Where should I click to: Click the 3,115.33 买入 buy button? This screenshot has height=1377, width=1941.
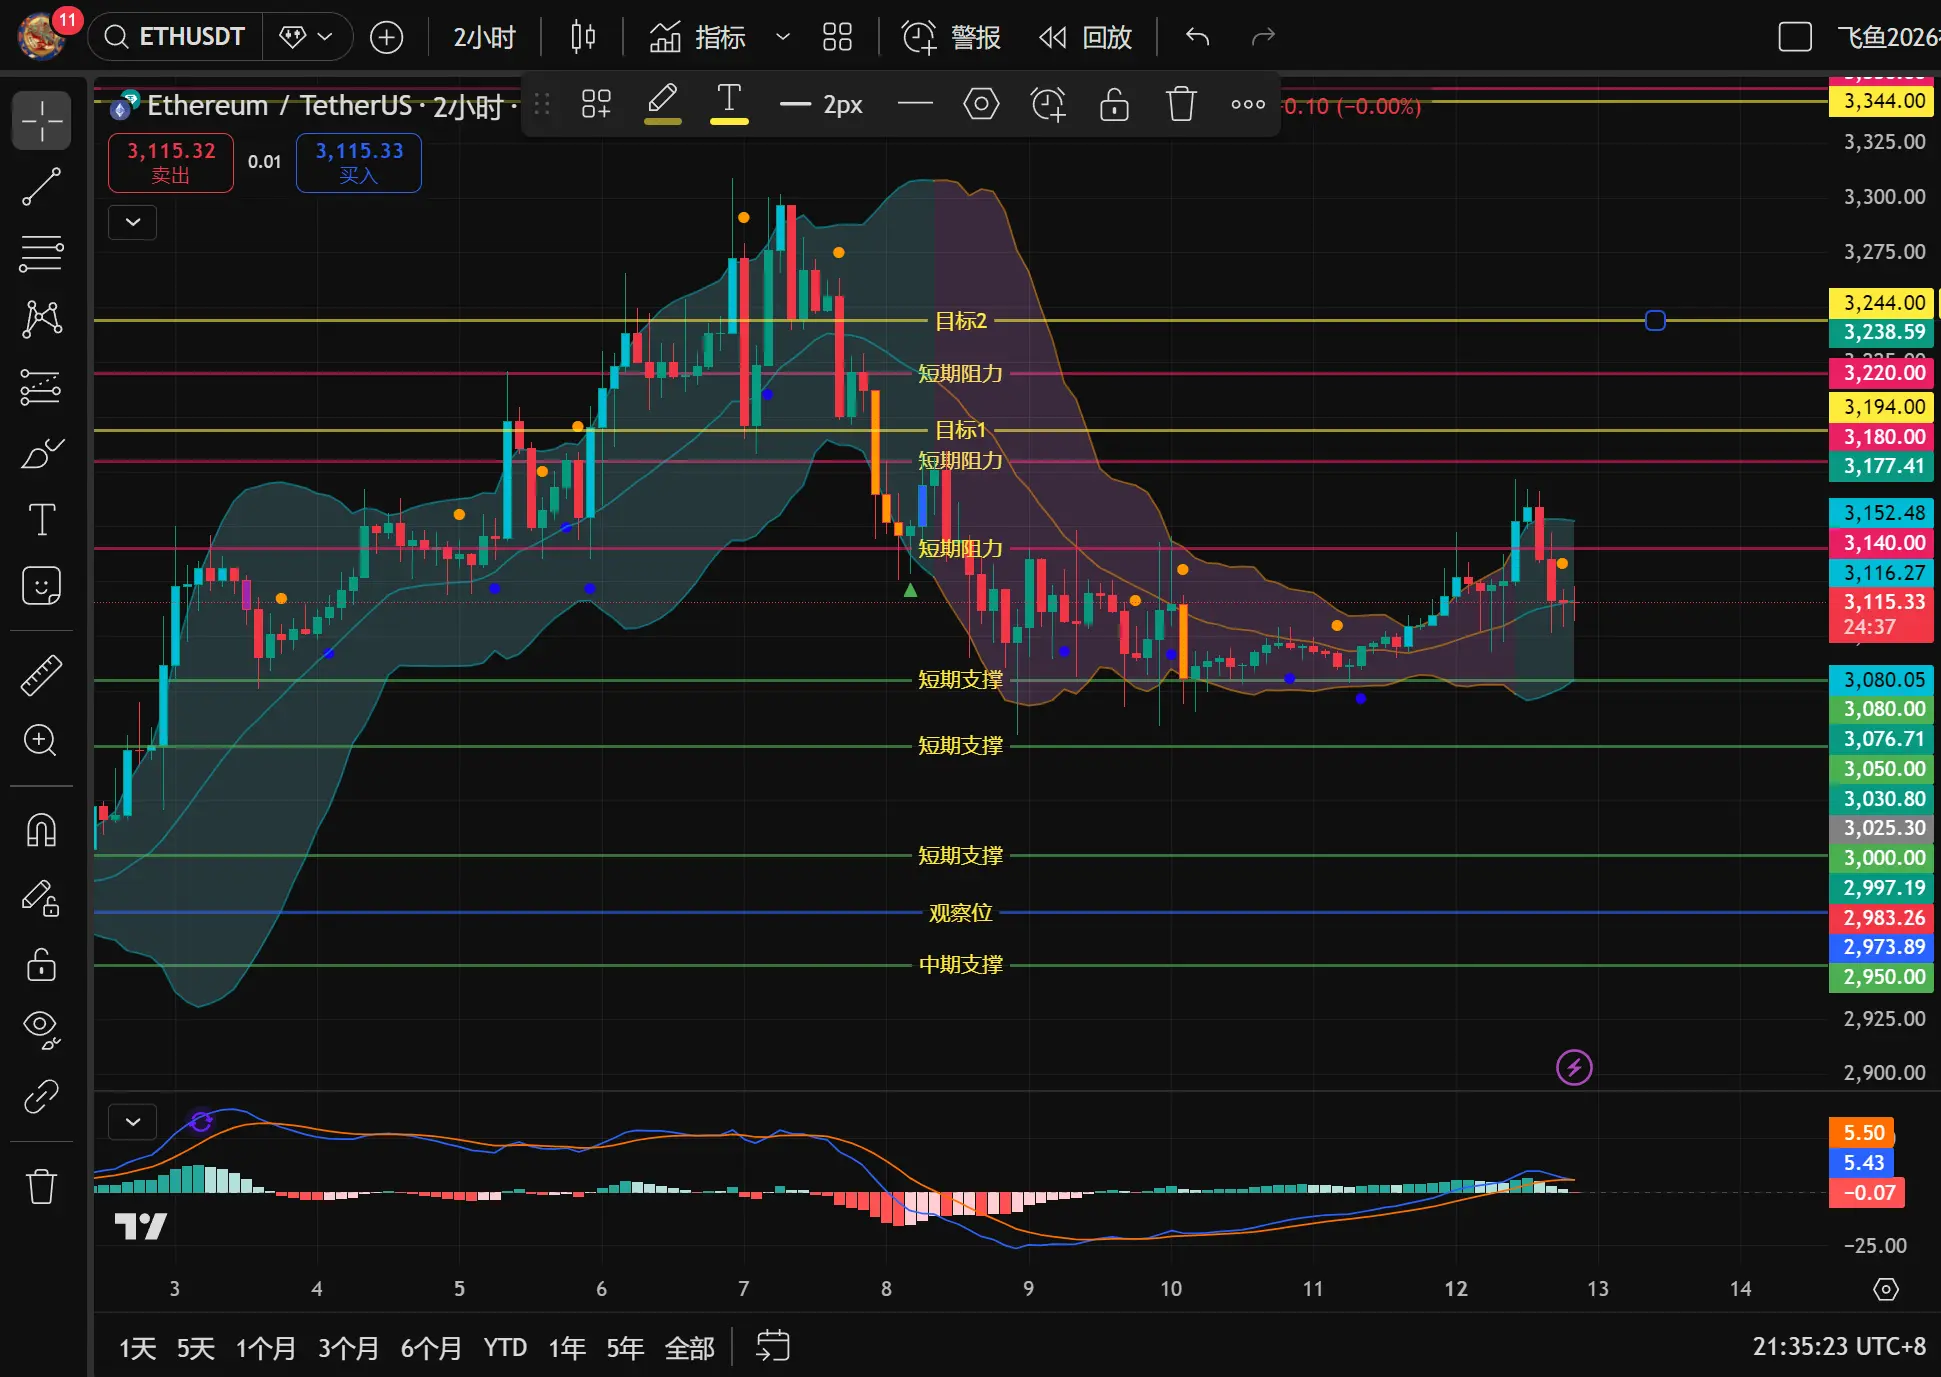(358, 162)
